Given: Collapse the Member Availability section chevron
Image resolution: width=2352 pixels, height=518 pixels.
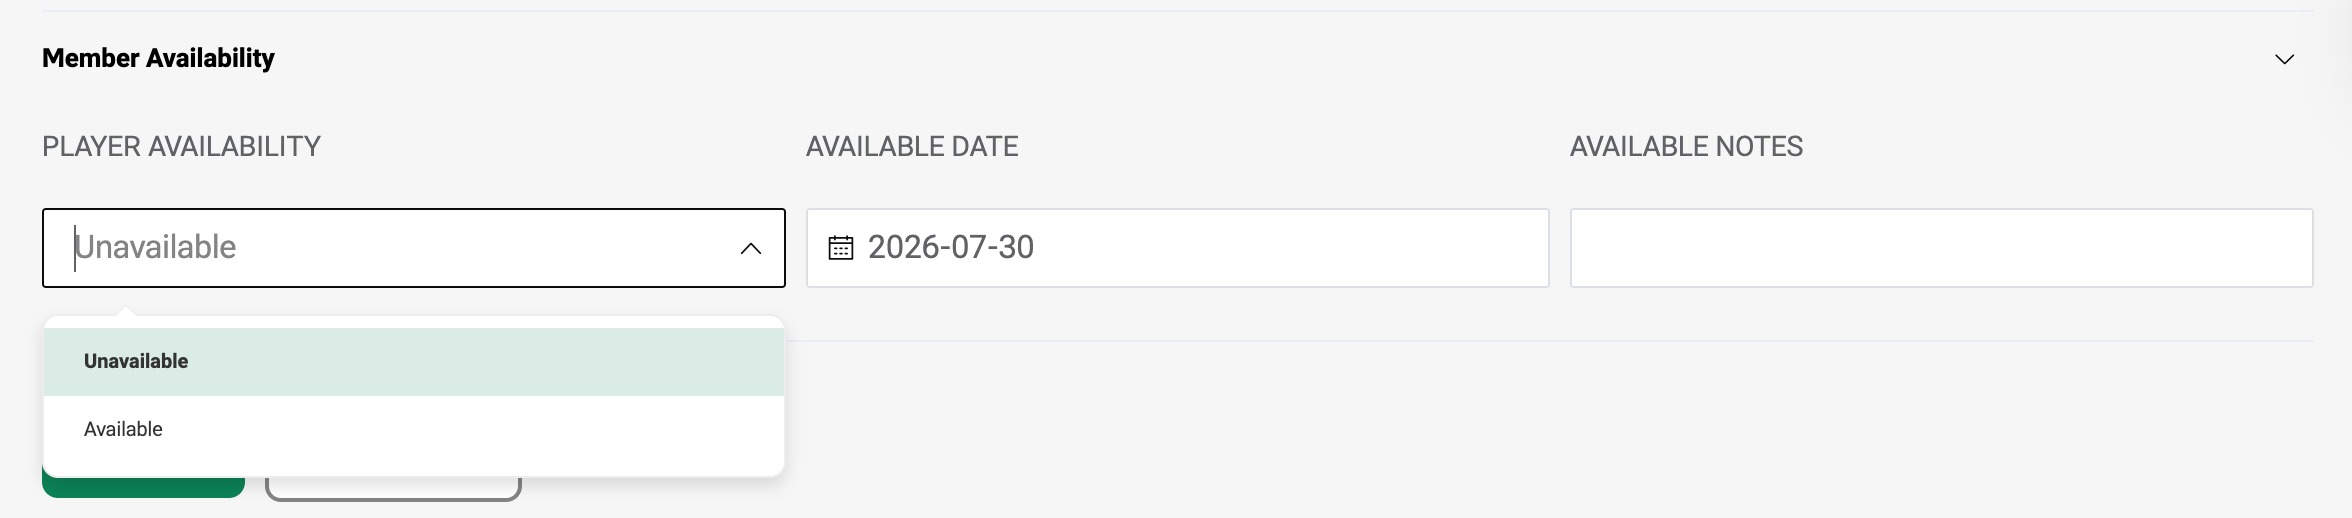Looking at the screenshot, I should [x=2284, y=59].
